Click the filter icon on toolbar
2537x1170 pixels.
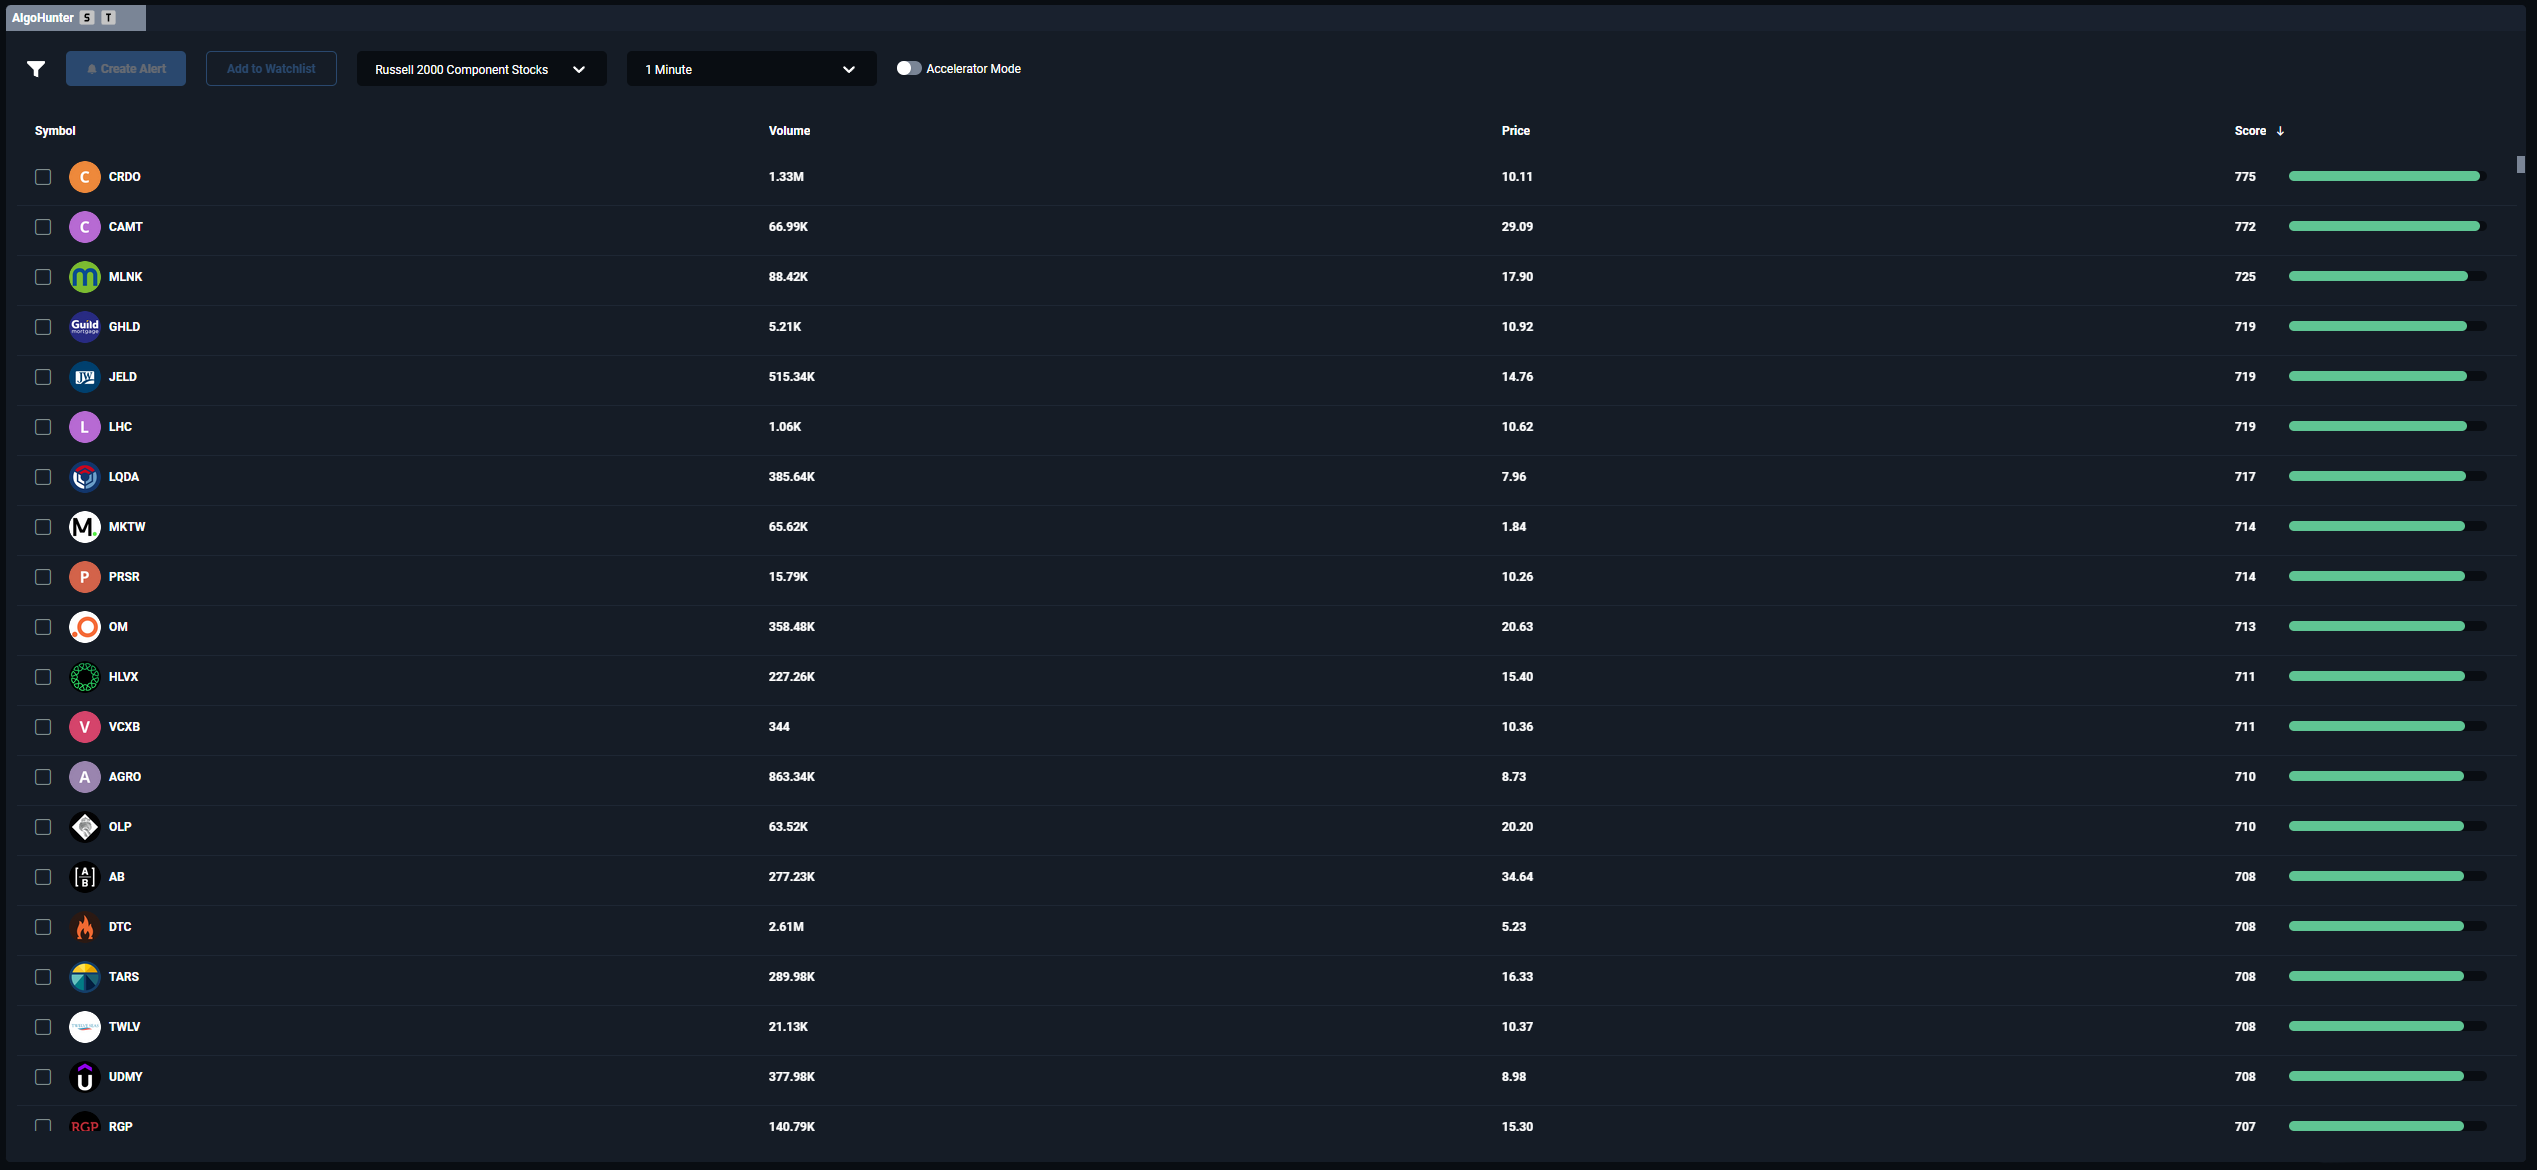36,68
